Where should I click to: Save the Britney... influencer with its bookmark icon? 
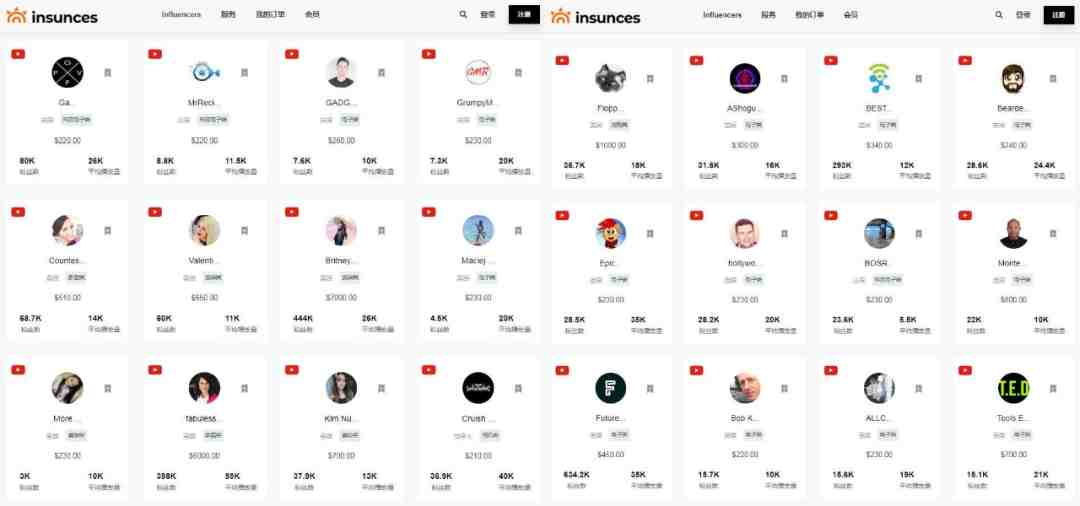click(382, 231)
